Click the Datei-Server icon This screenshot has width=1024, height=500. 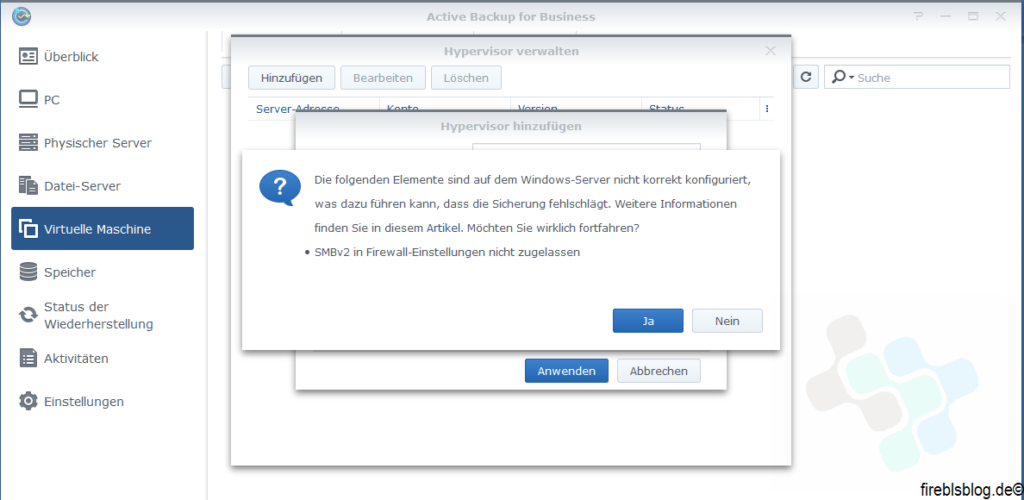tap(28, 185)
